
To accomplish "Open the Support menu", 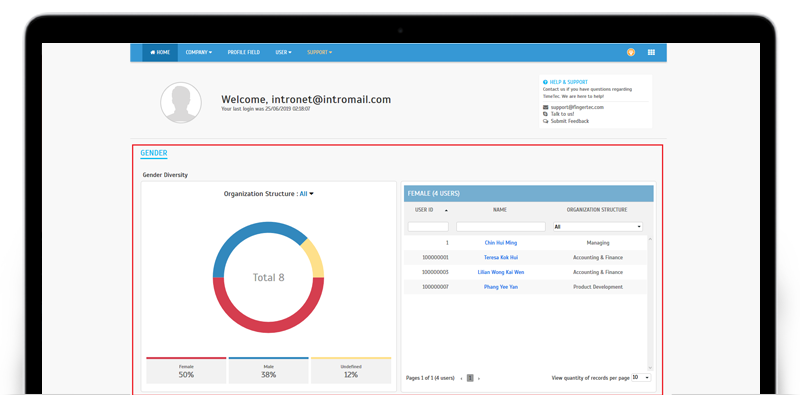I will coord(319,53).
